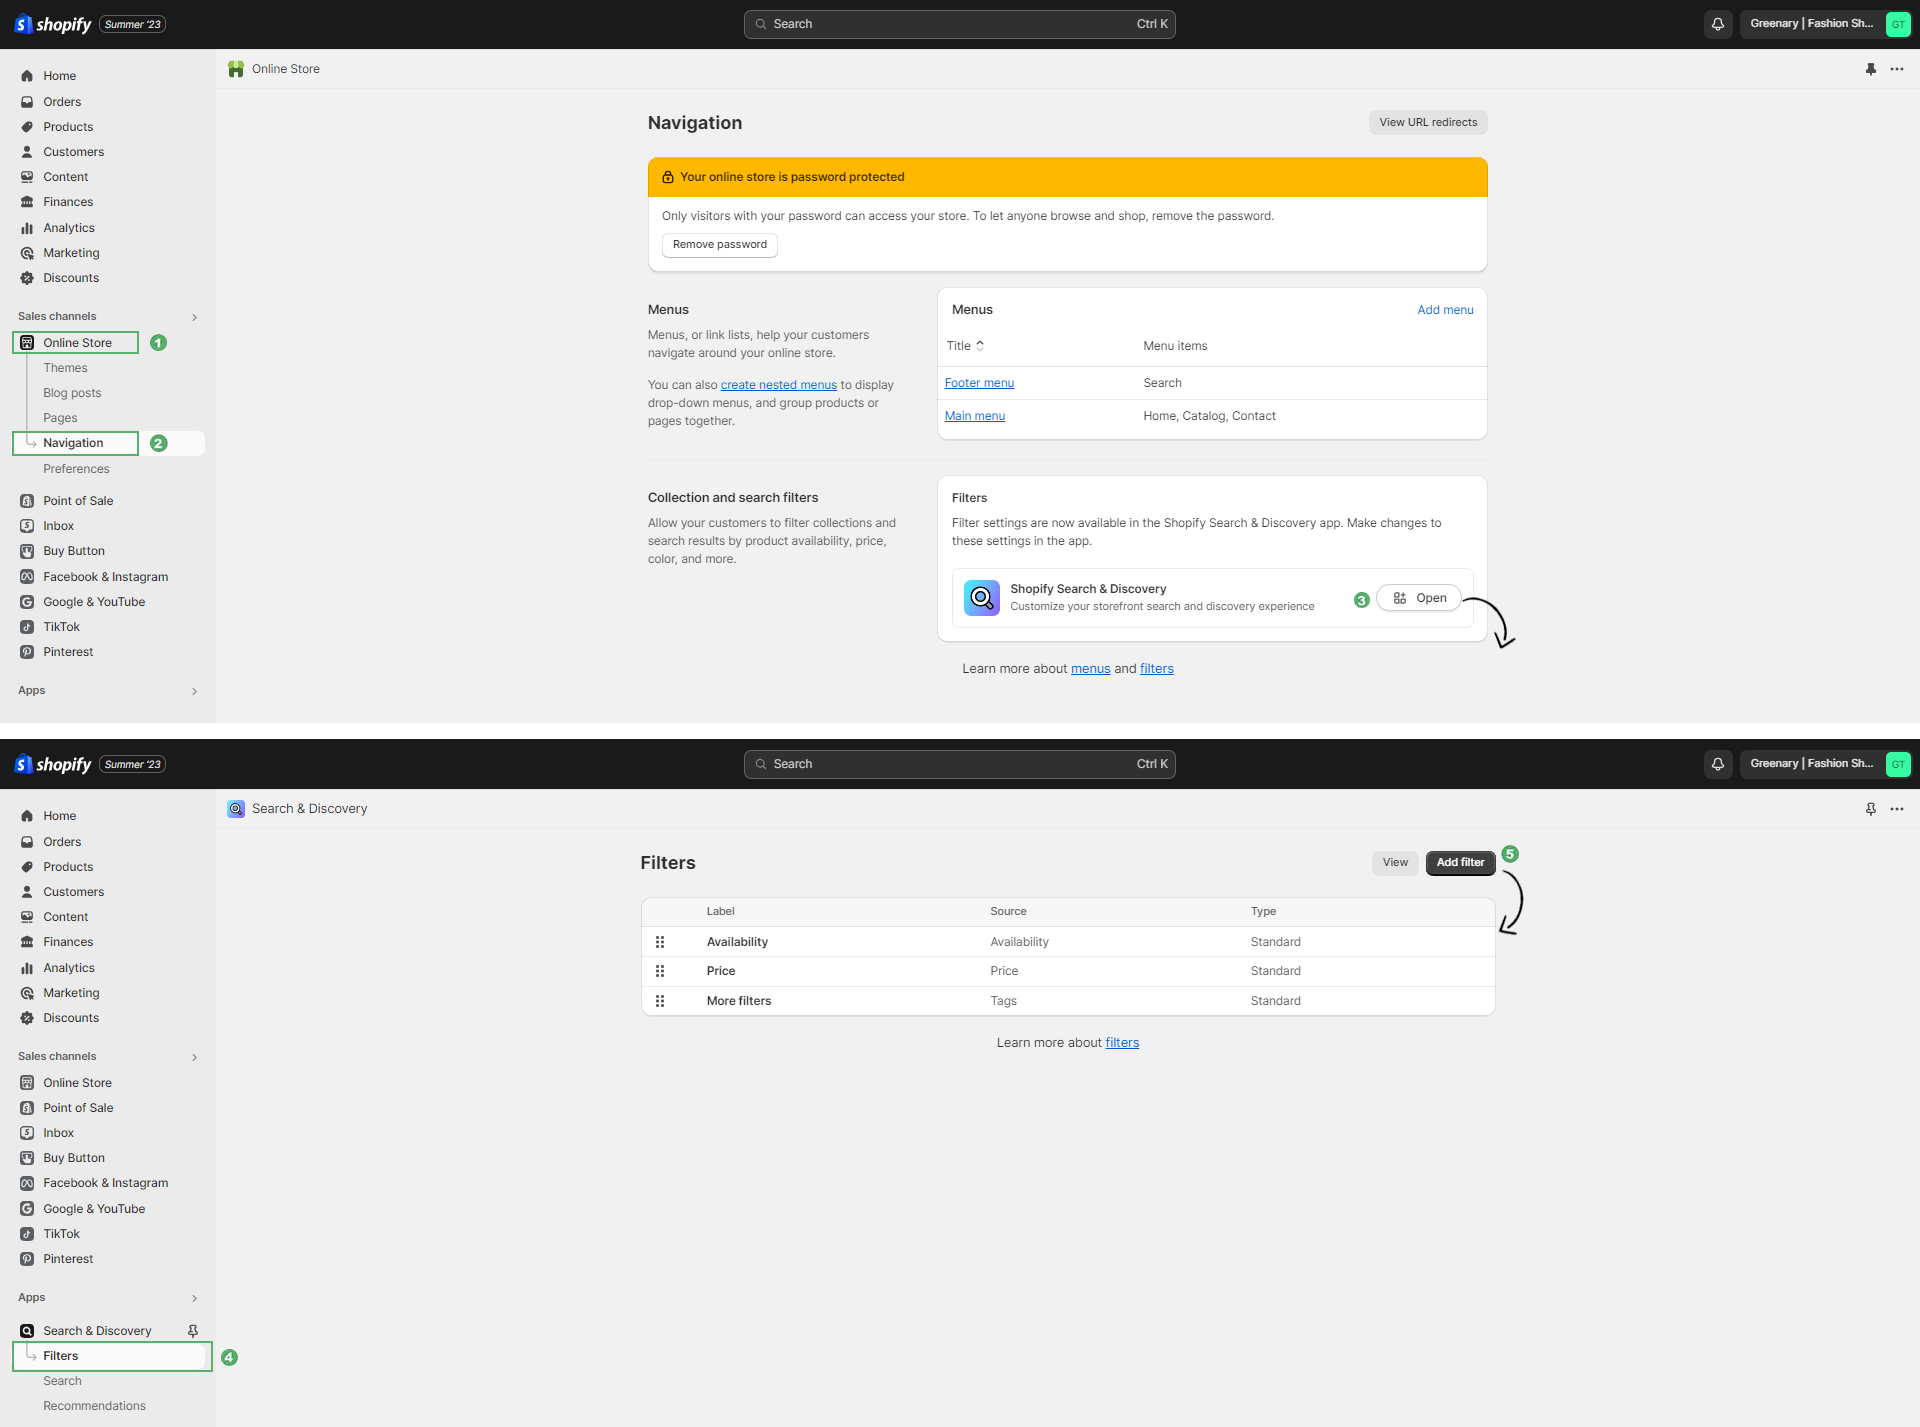Click the drag handle for Availability filter
1920x1427 pixels.
(660, 942)
